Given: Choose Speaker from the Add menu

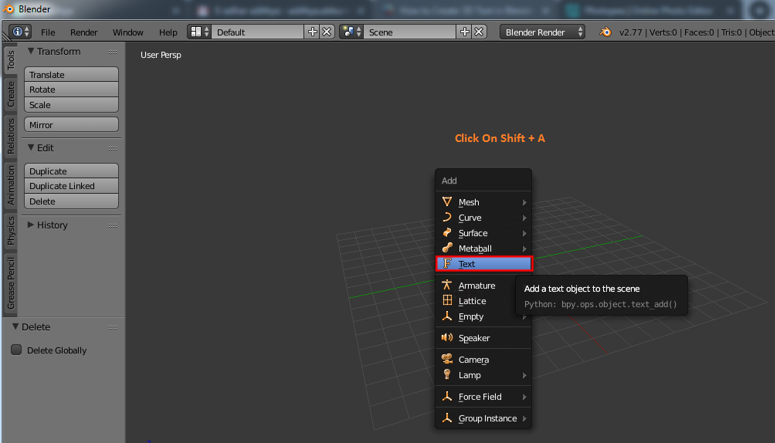Looking at the screenshot, I should pyautogui.click(x=484, y=338).
